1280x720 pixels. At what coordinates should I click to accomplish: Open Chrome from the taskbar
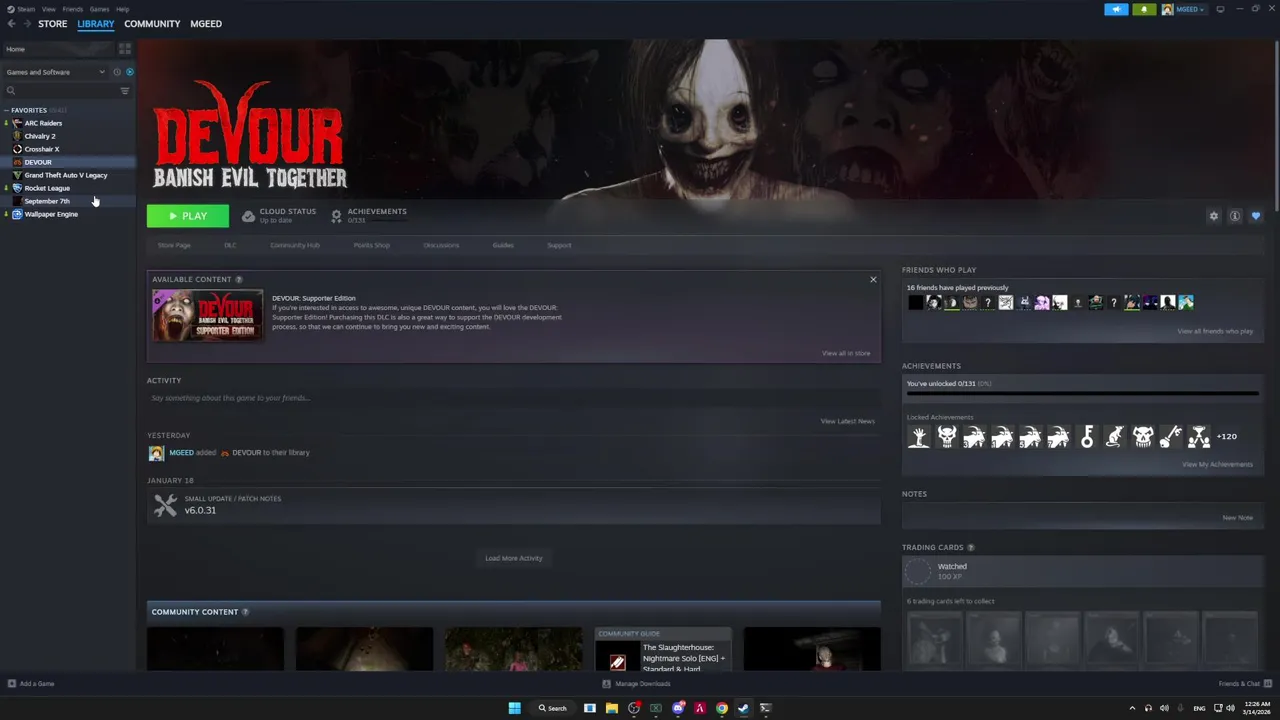[x=721, y=708]
